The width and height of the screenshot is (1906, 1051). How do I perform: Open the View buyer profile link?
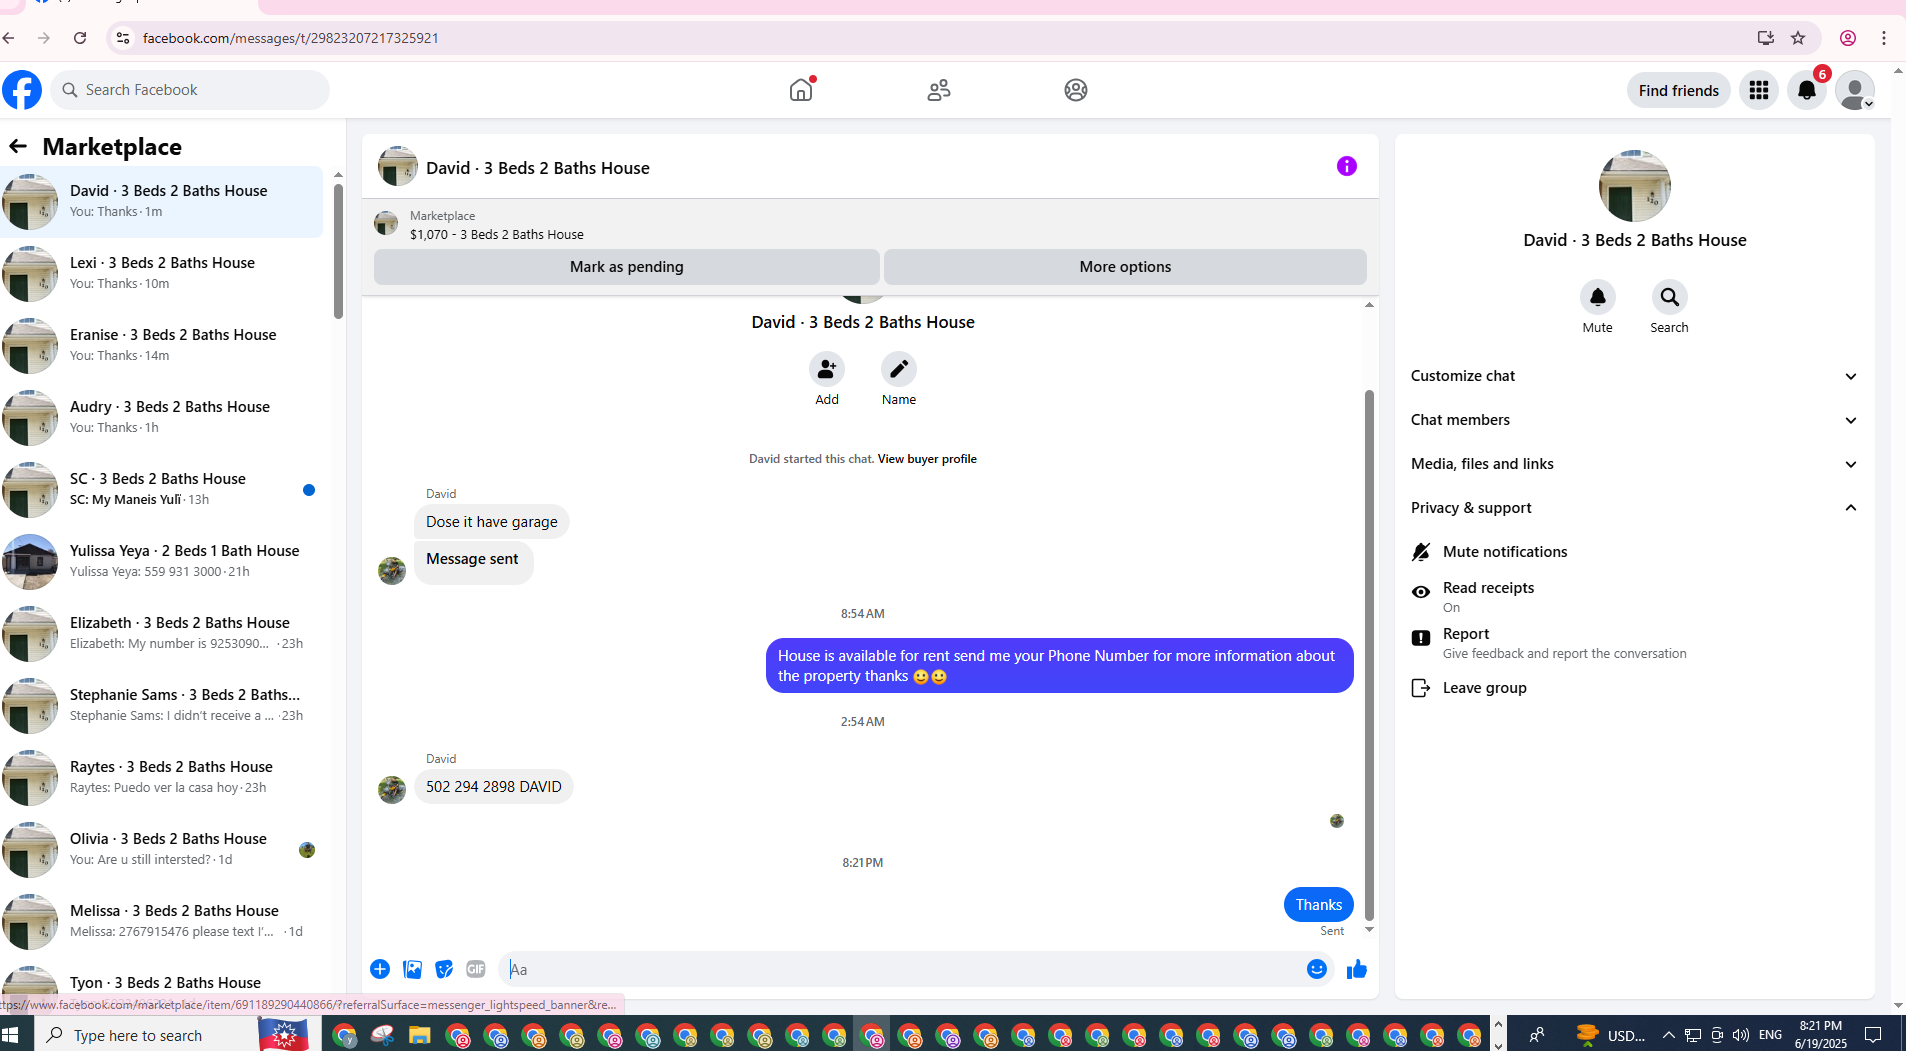[x=927, y=459]
